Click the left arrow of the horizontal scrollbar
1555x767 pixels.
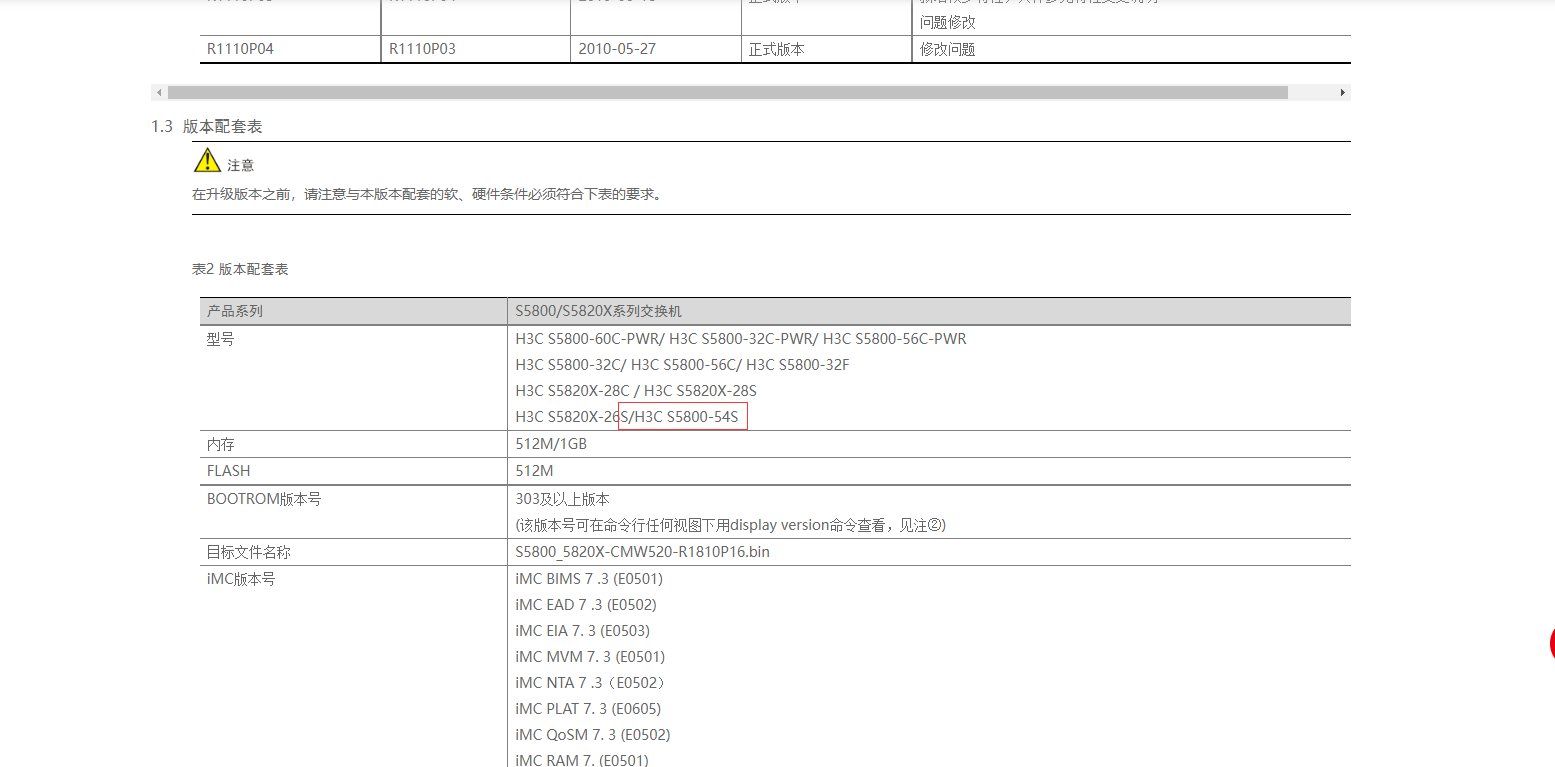tap(159, 93)
